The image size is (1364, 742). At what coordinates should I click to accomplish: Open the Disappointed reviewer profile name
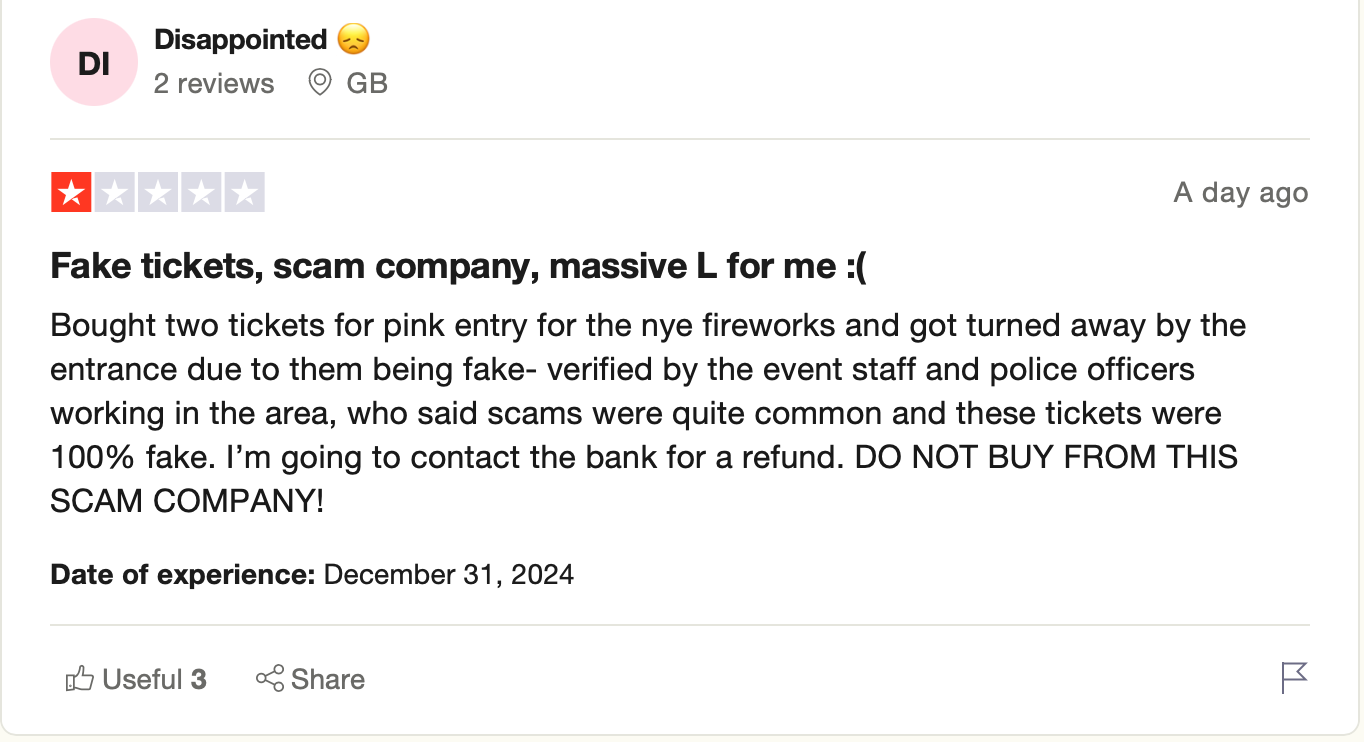click(x=240, y=40)
